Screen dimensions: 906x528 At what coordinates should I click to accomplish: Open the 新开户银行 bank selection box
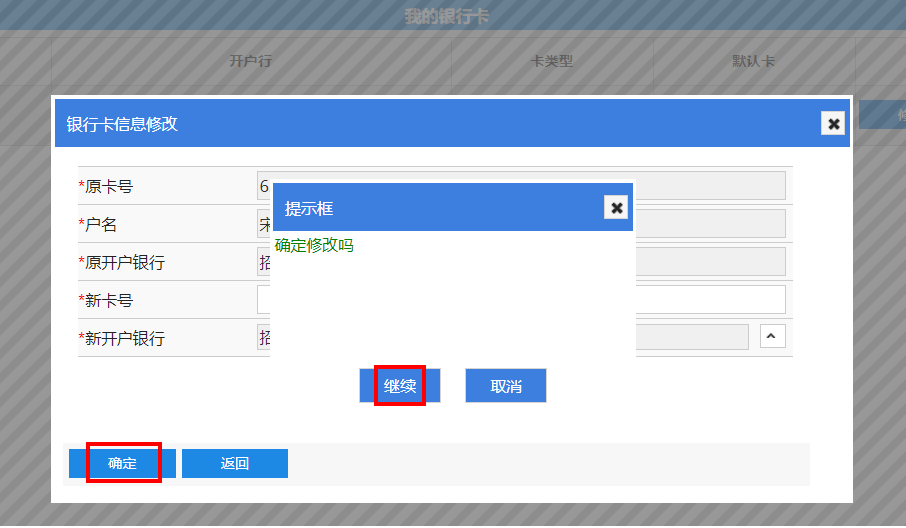pyautogui.click(x=691, y=337)
